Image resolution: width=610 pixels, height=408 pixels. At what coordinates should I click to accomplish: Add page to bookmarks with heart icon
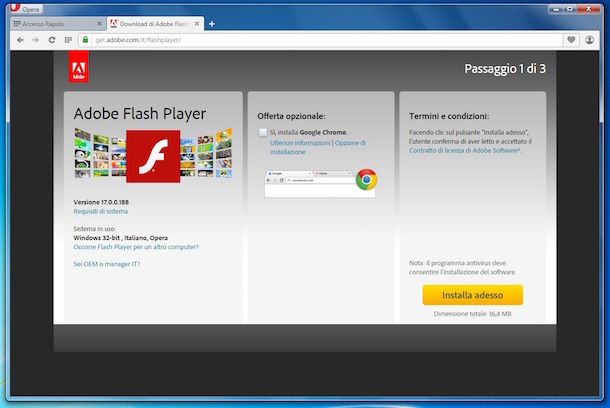(x=571, y=40)
